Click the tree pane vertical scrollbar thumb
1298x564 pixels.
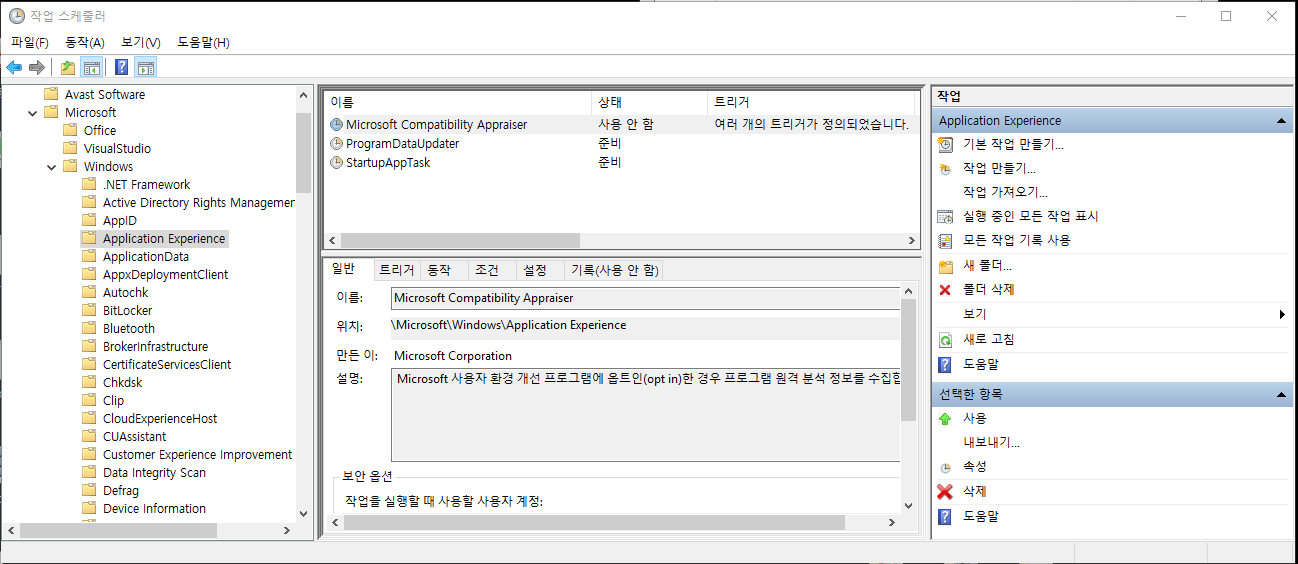(304, 152)
